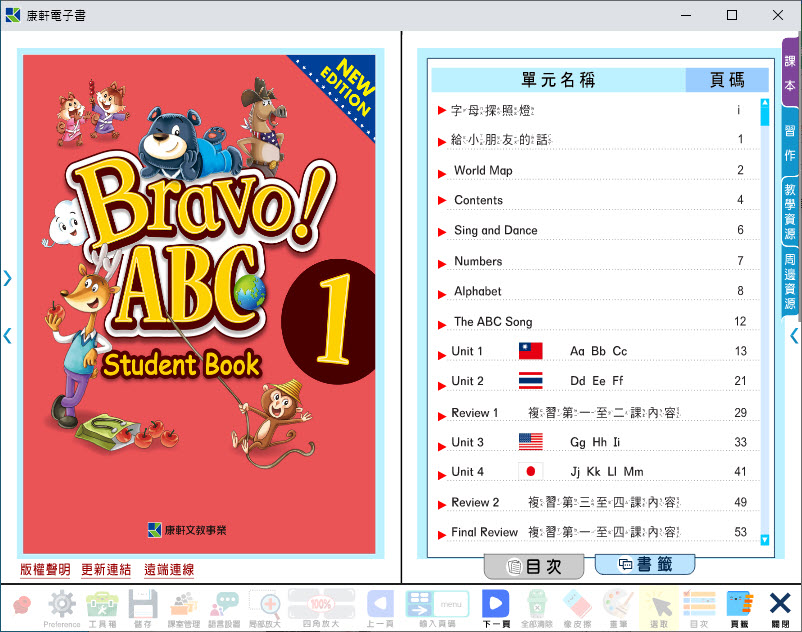Click the 上一頁 previous page icon
802x632 pixels.
click(x=379, y=606)
